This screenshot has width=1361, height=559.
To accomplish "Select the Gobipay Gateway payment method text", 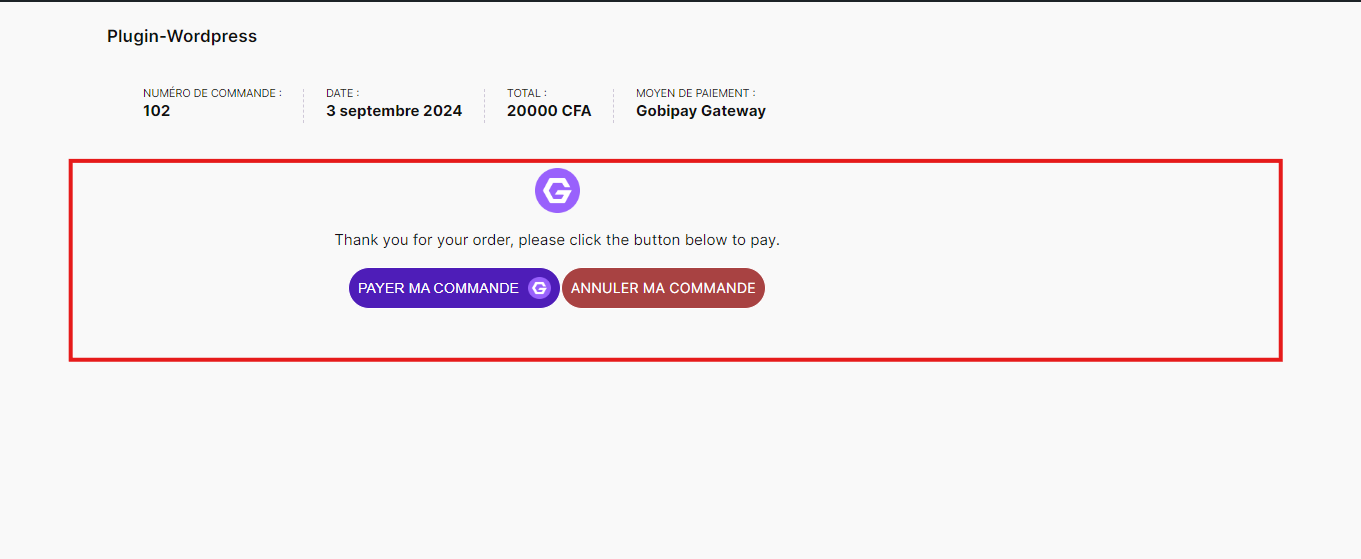I will 700,111.
